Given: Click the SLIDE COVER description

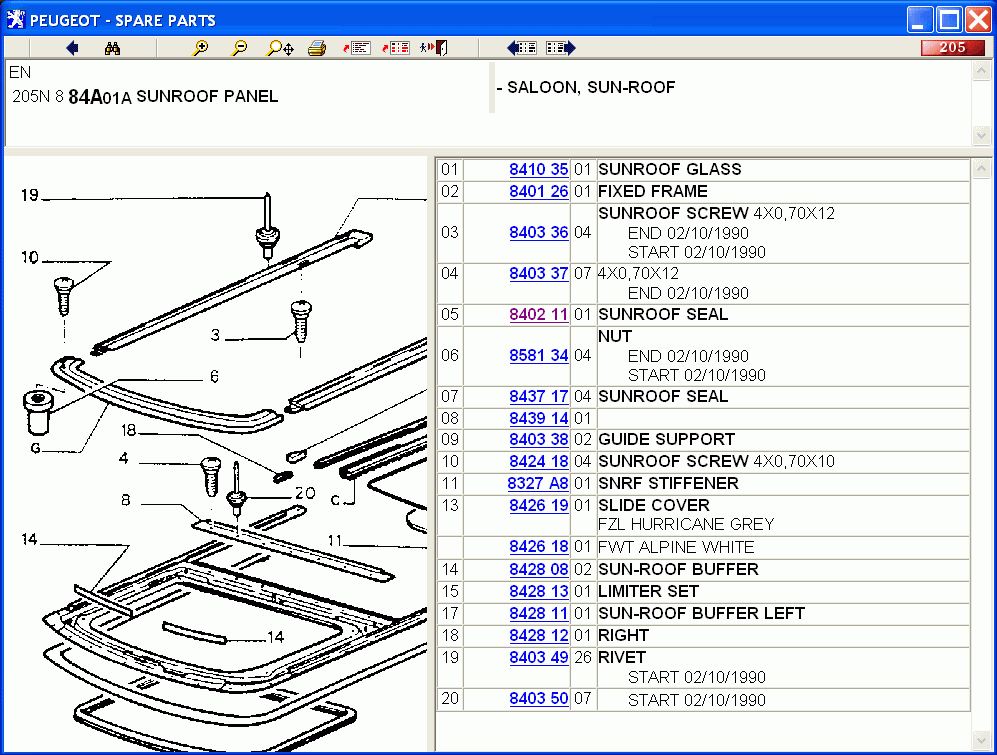Looking at the screenshot, I should point(654,506).
